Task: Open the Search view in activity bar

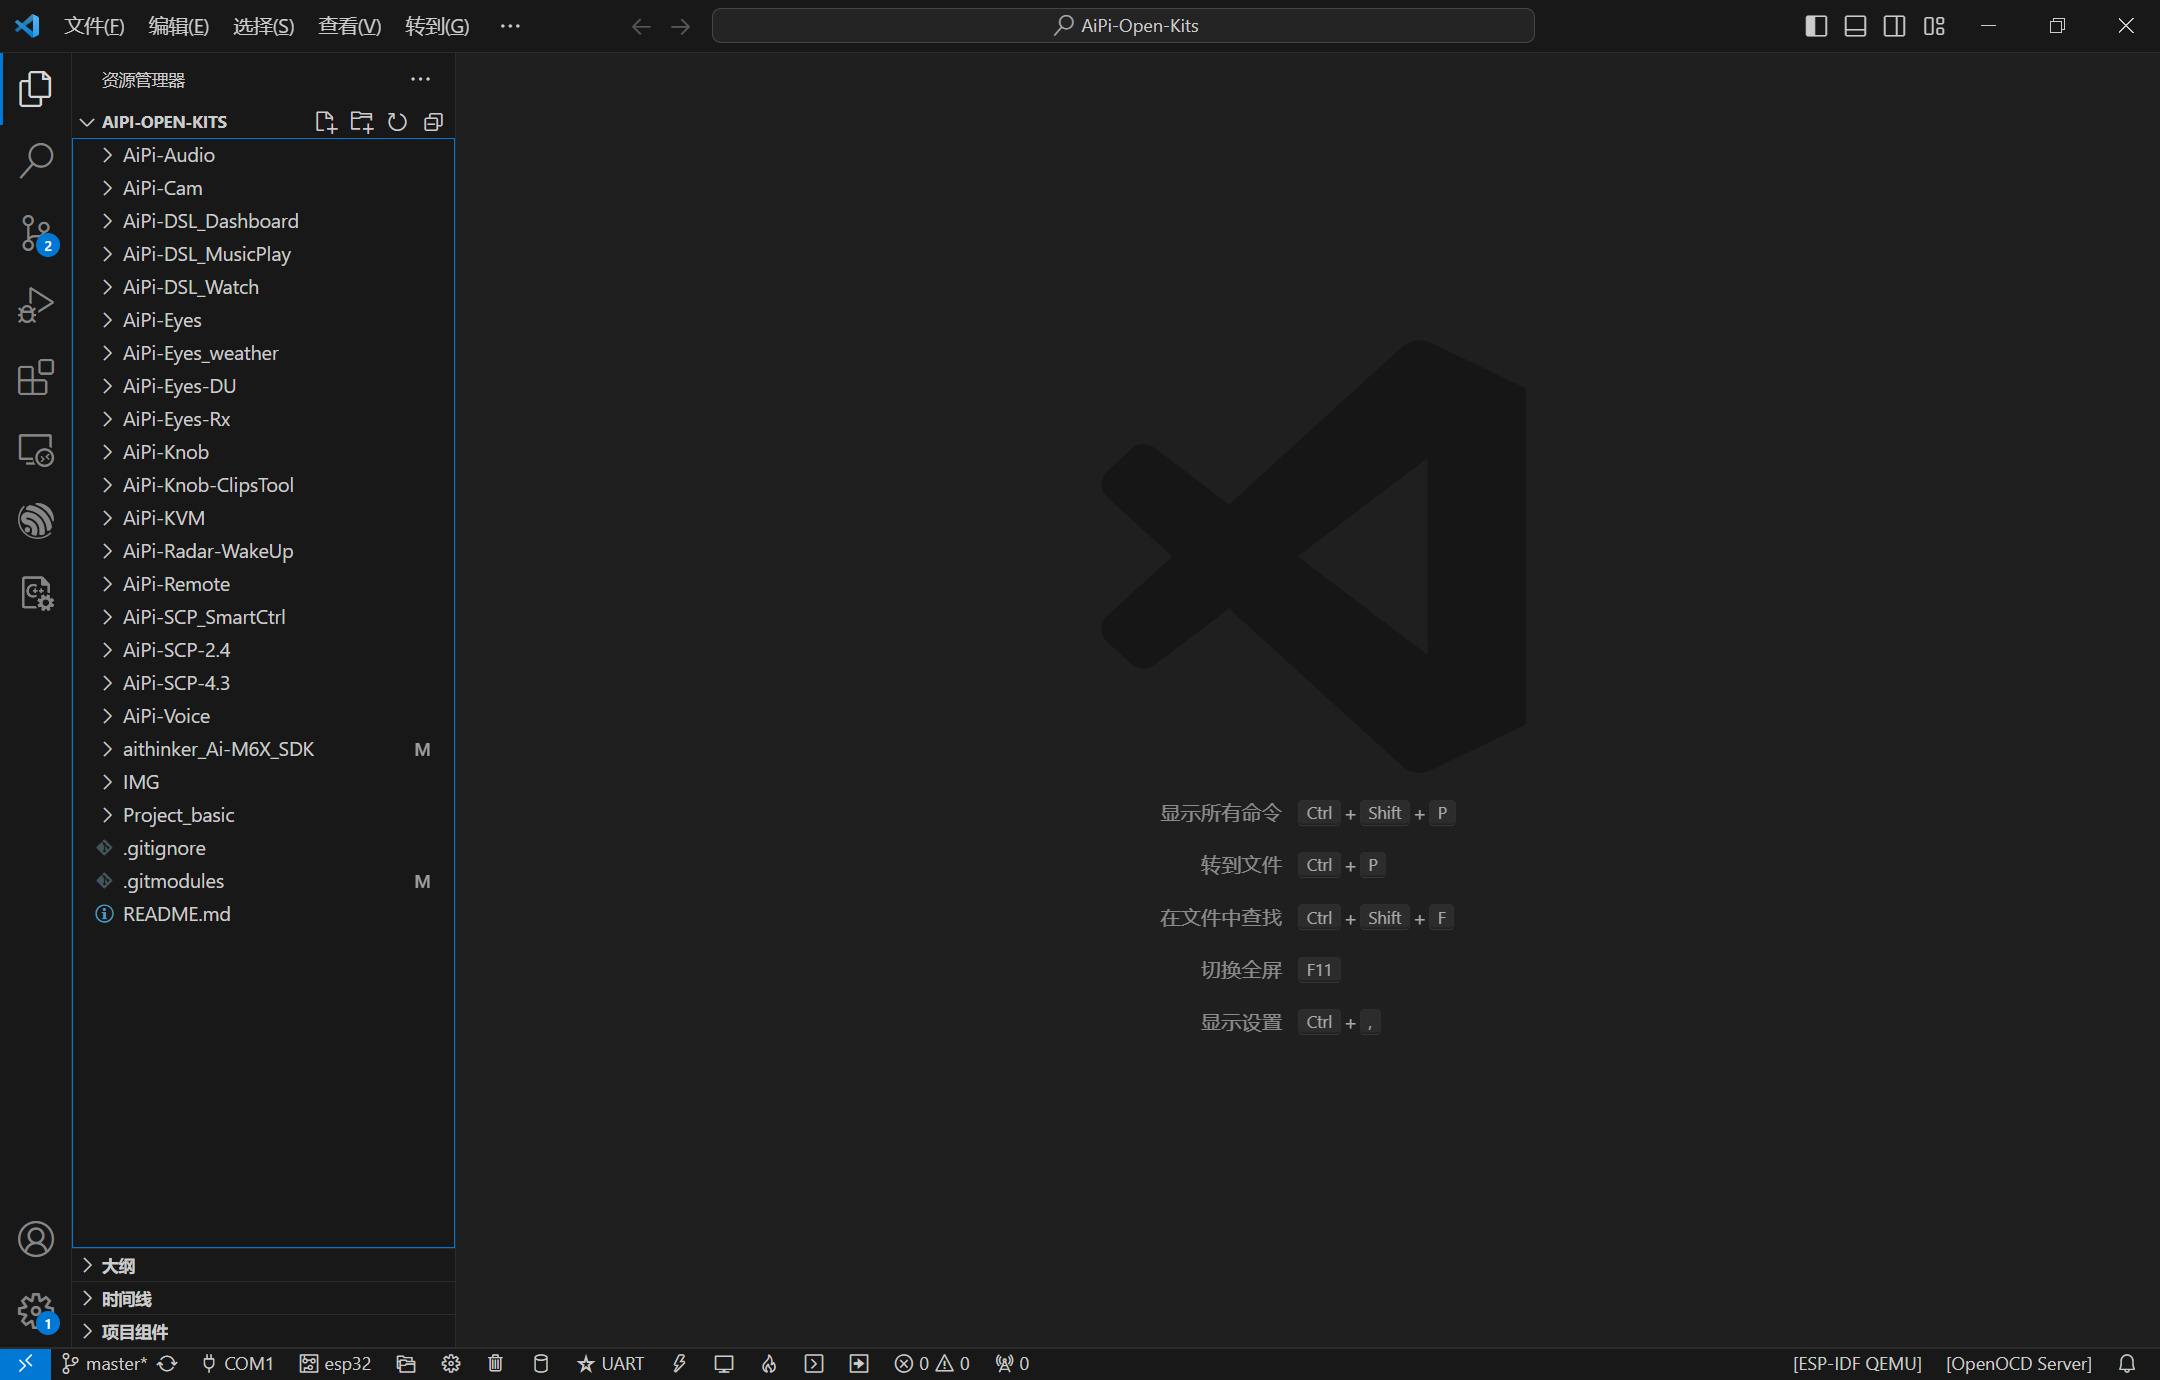Action: point(36,161)
